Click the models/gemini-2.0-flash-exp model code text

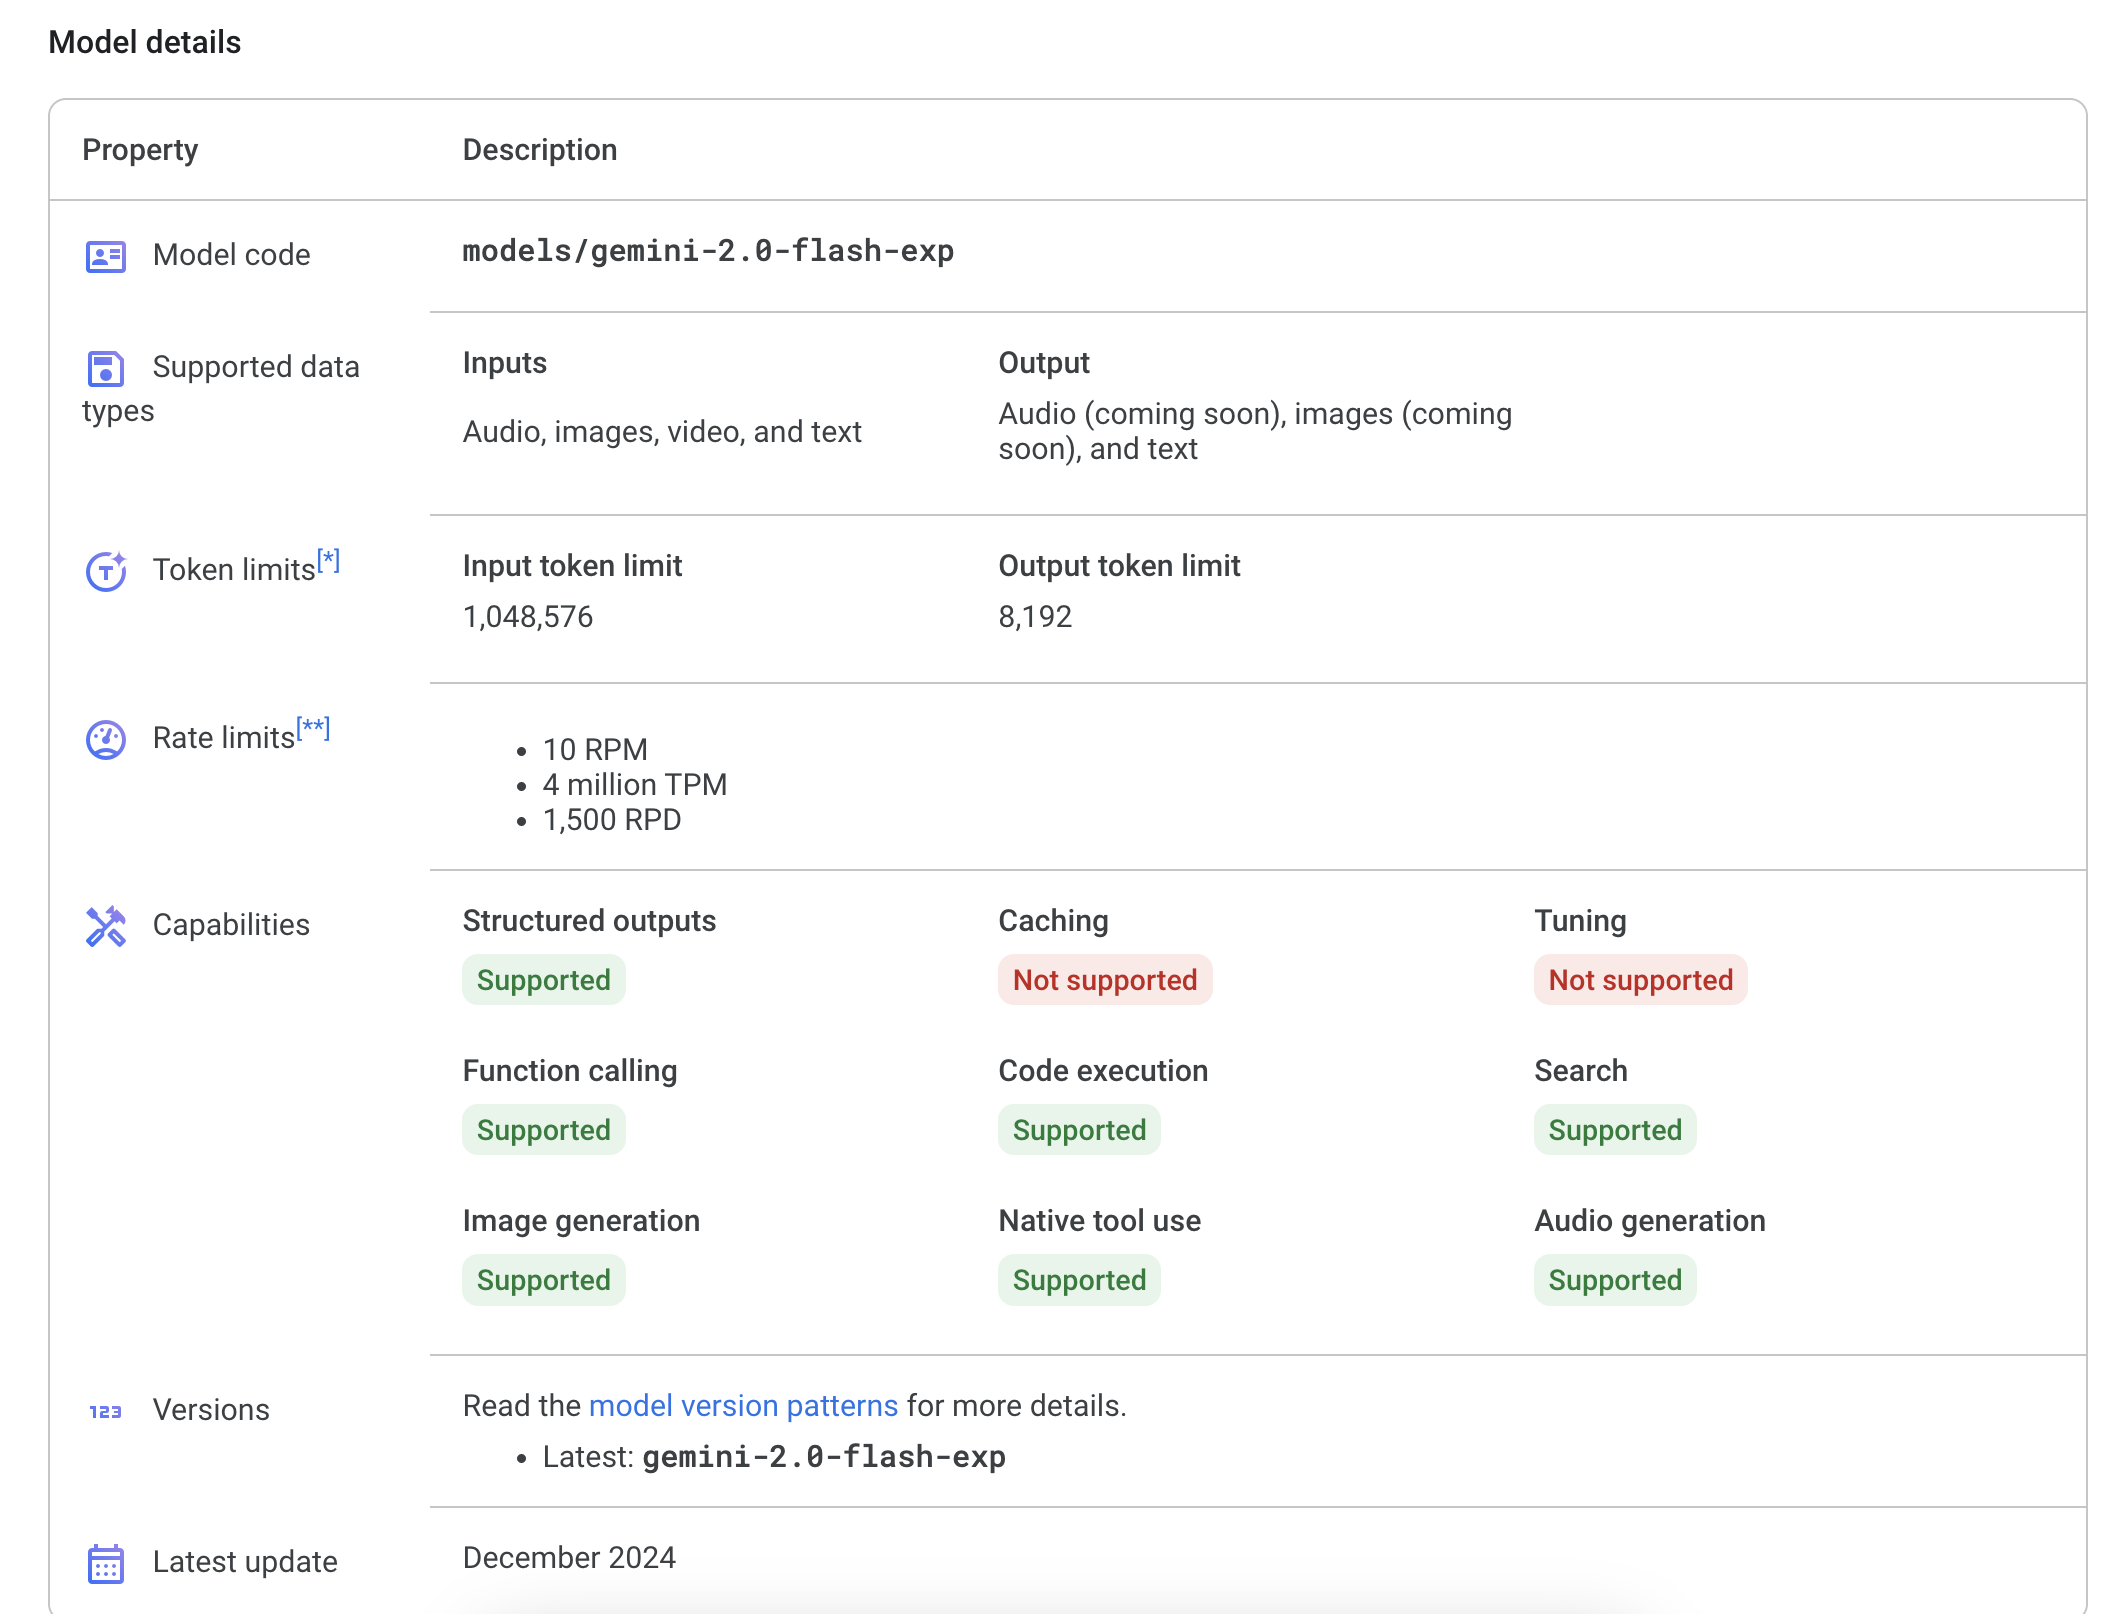[x=707, y=251]
